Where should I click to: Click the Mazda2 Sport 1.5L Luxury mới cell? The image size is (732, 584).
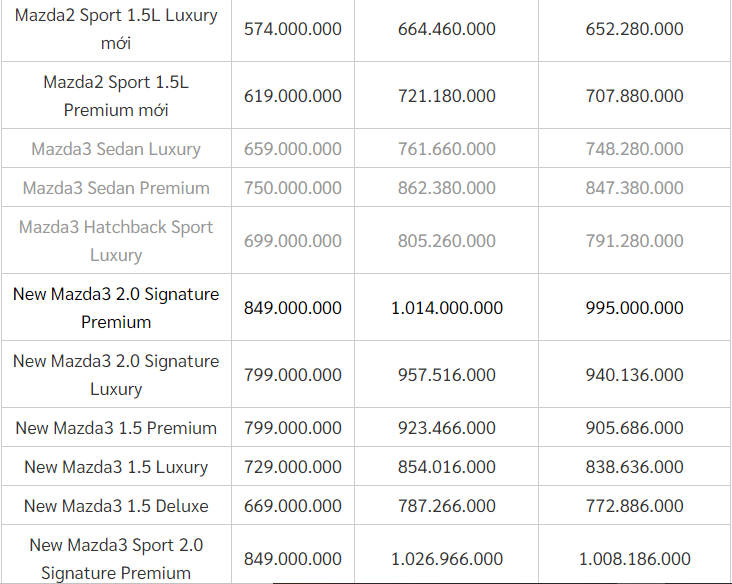[116, 29]
